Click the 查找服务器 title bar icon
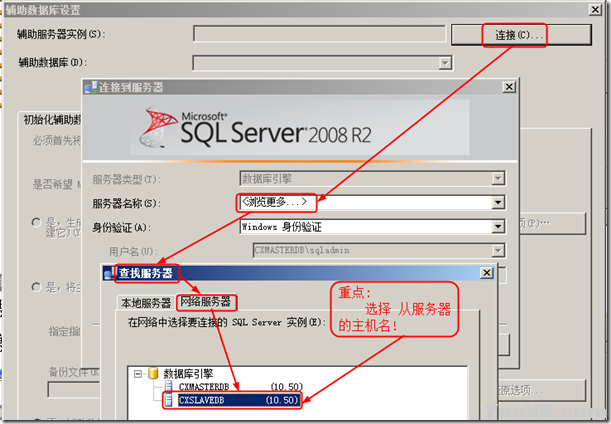Image resolution: width=611 pixels, height=424 pixels. [x=109, y=273]
